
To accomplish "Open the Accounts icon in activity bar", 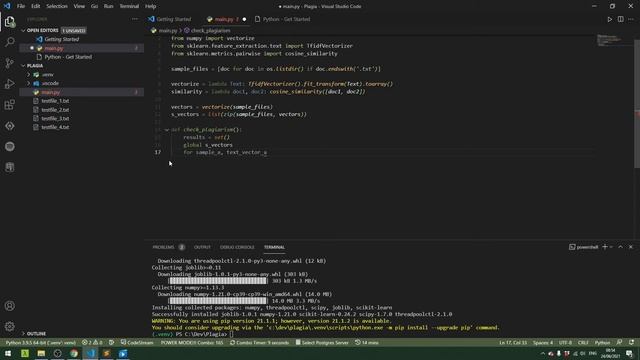I will click(x=9, y=306).
